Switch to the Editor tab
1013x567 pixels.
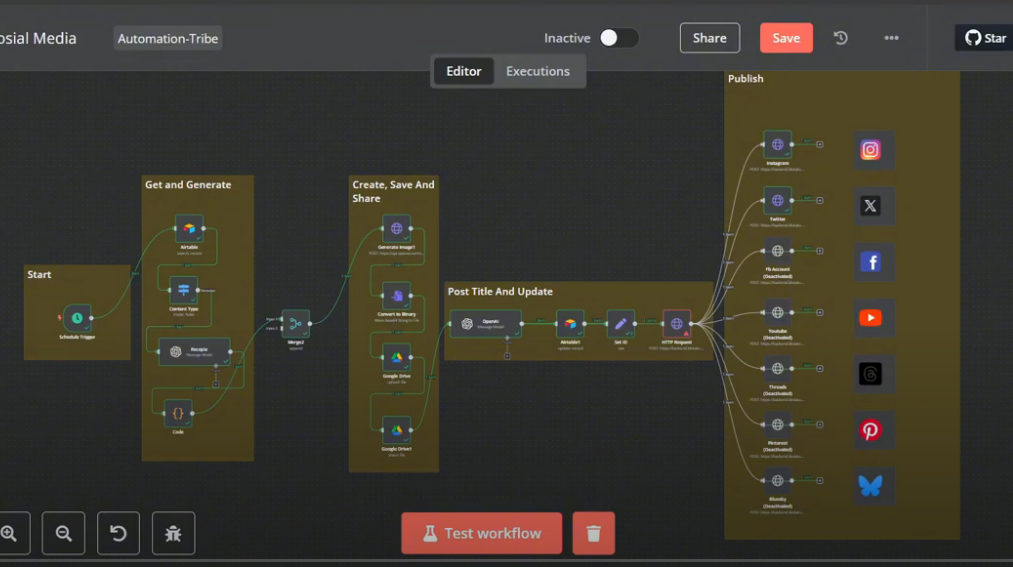coord(464,71)
